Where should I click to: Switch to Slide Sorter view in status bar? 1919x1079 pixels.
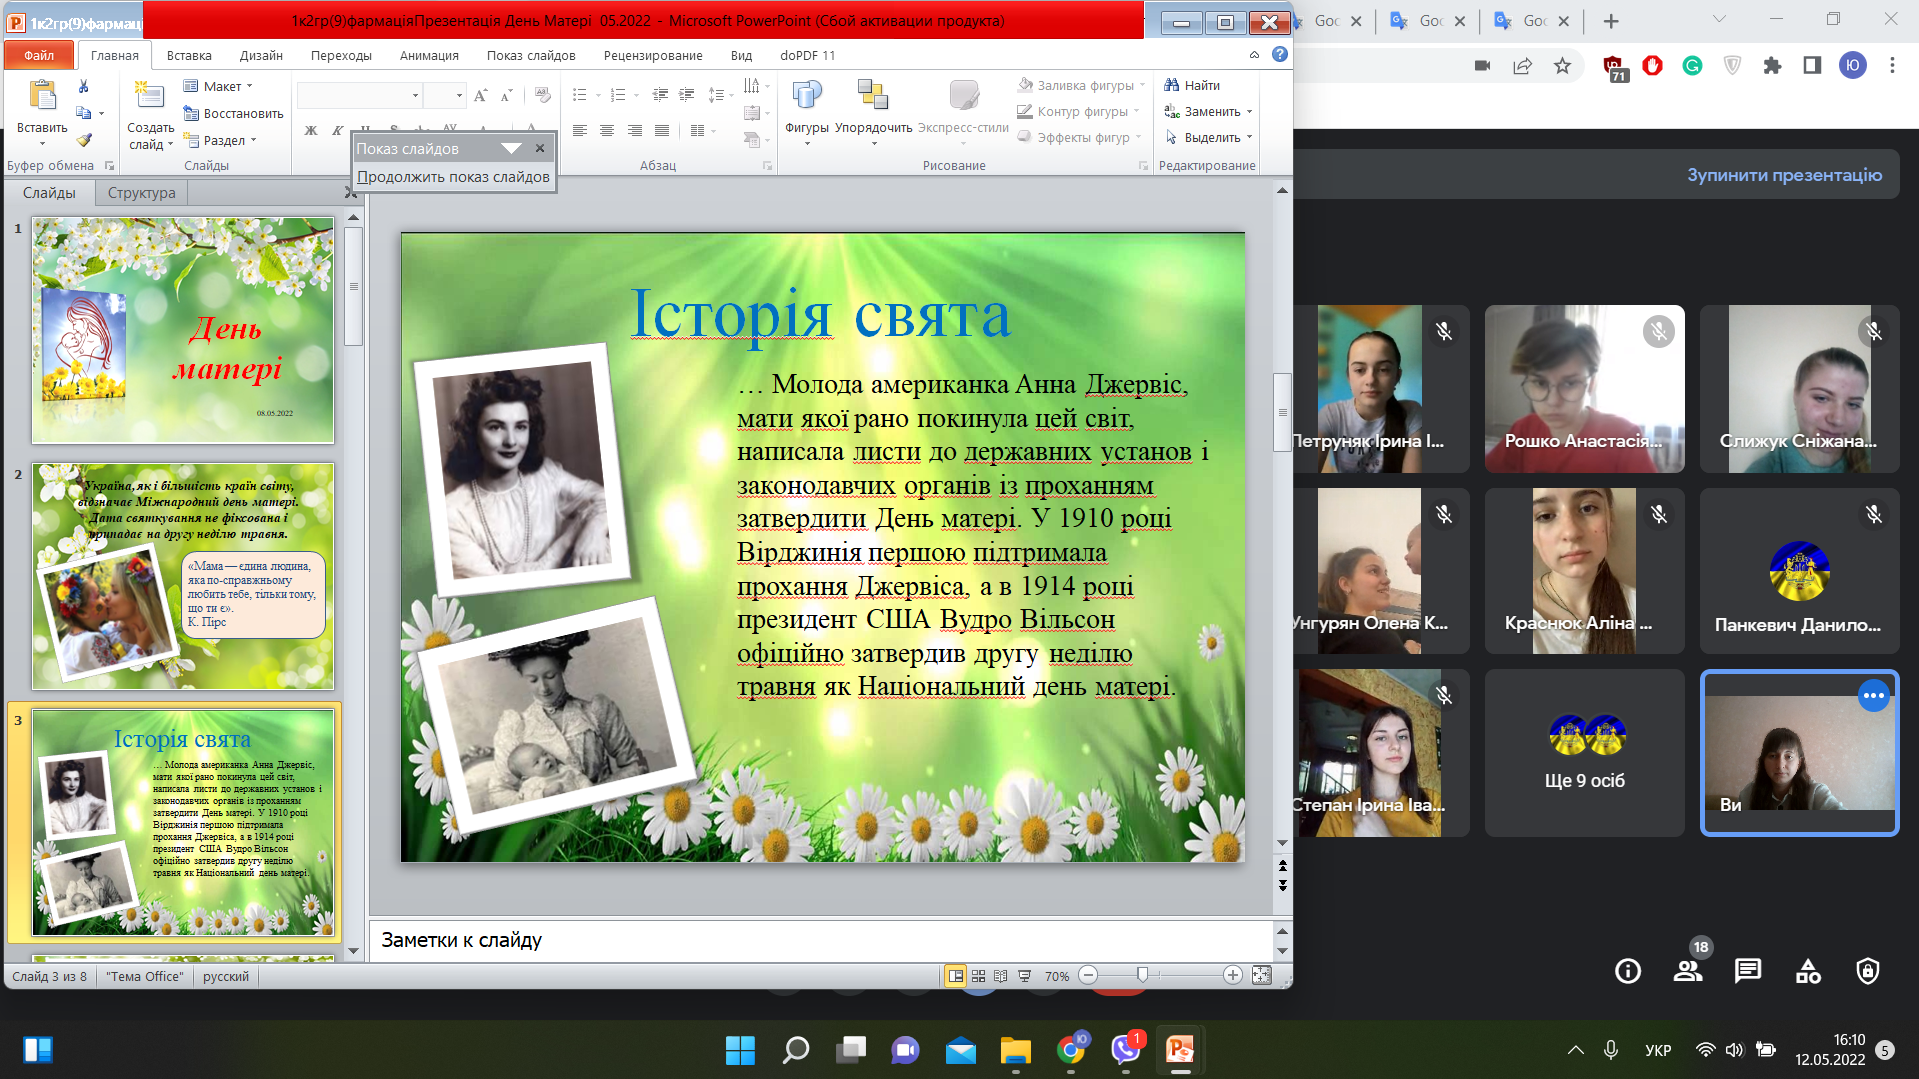pos(978,976)
